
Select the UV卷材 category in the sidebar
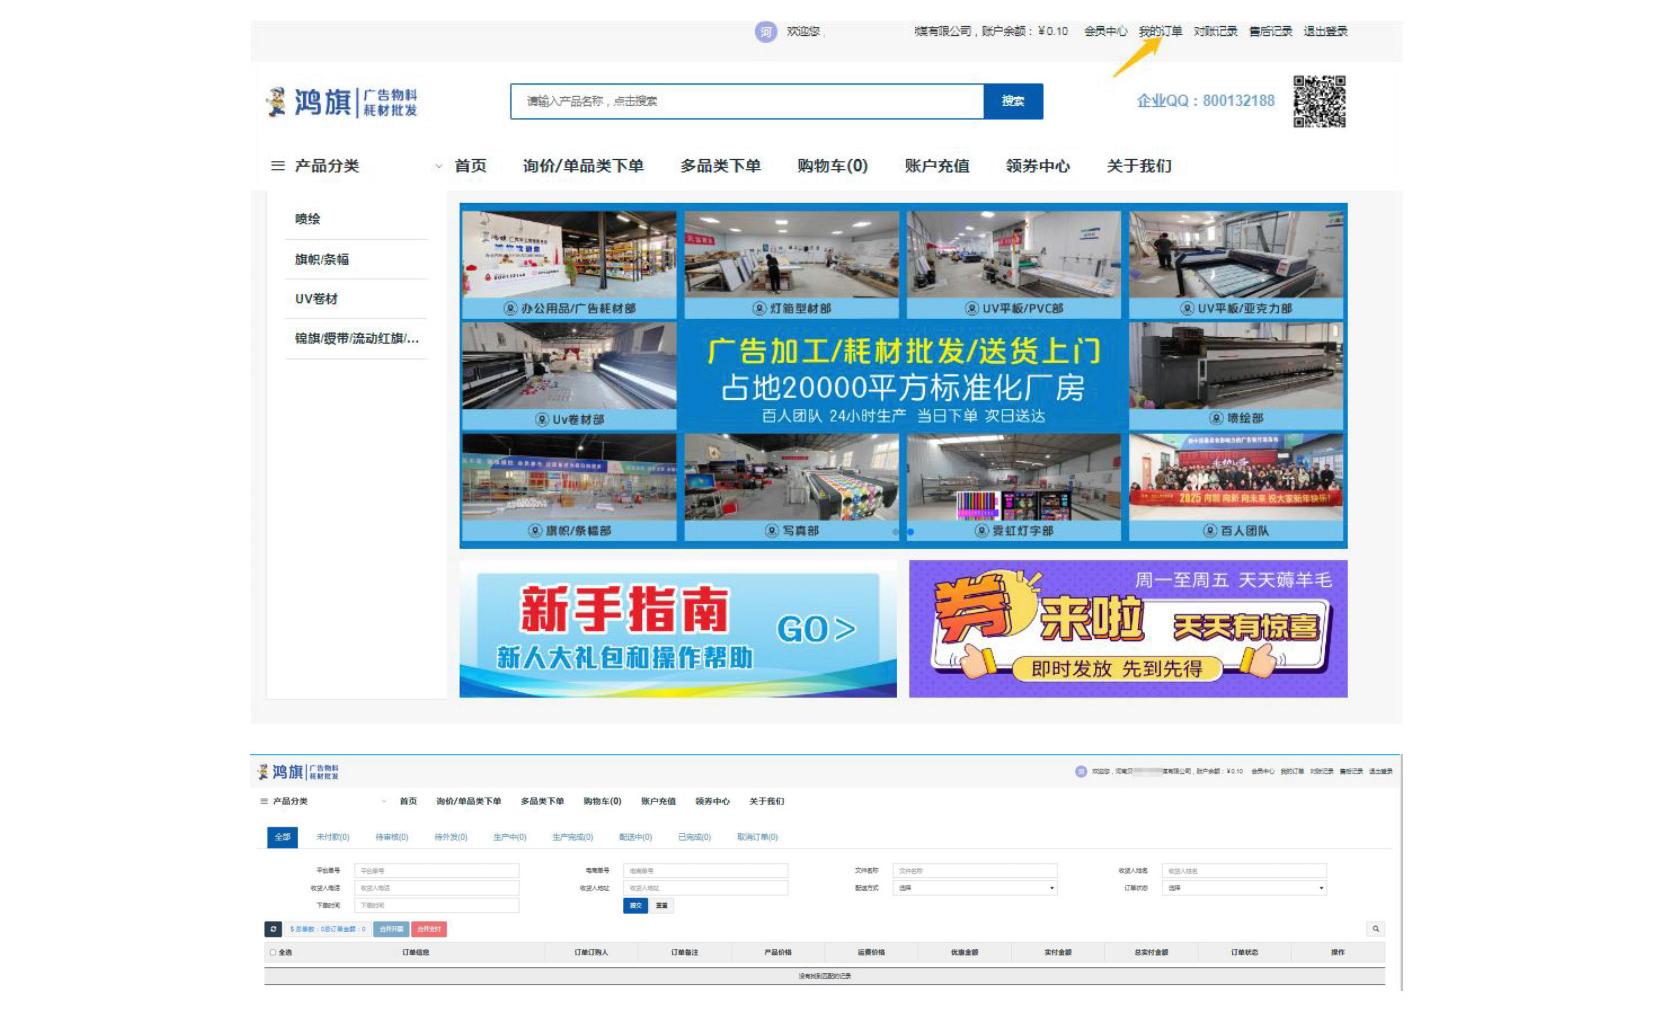click(x=316, y=299)
